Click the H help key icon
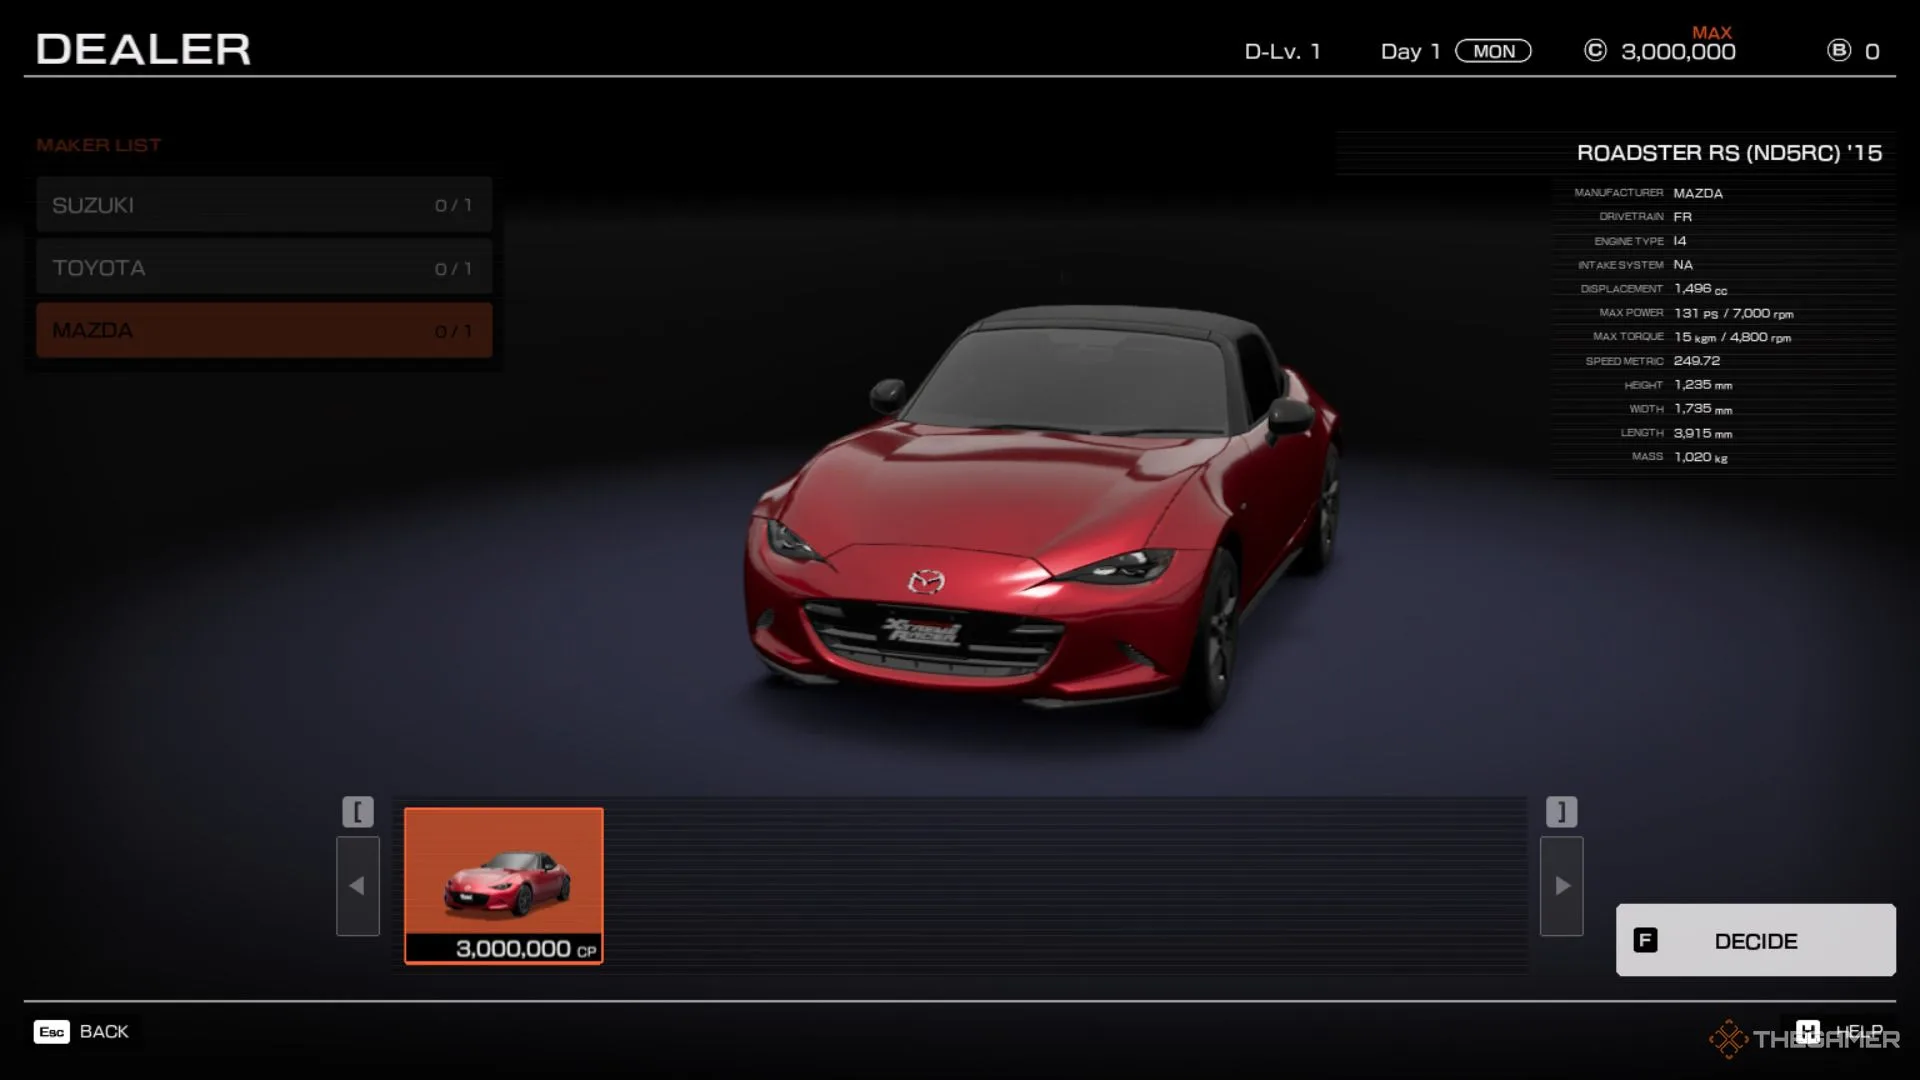 [1807, 1031]
